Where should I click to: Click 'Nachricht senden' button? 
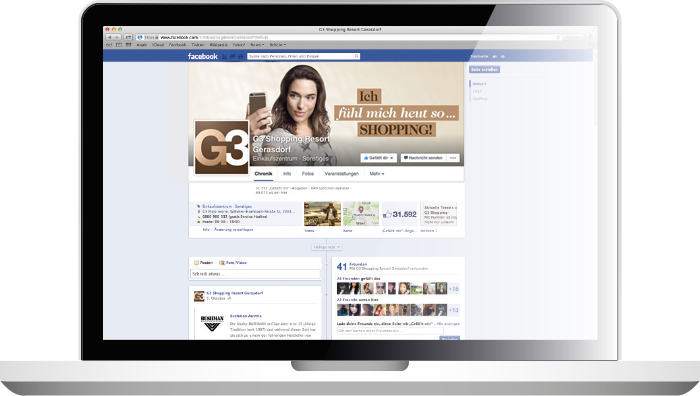tap(423, 158)
